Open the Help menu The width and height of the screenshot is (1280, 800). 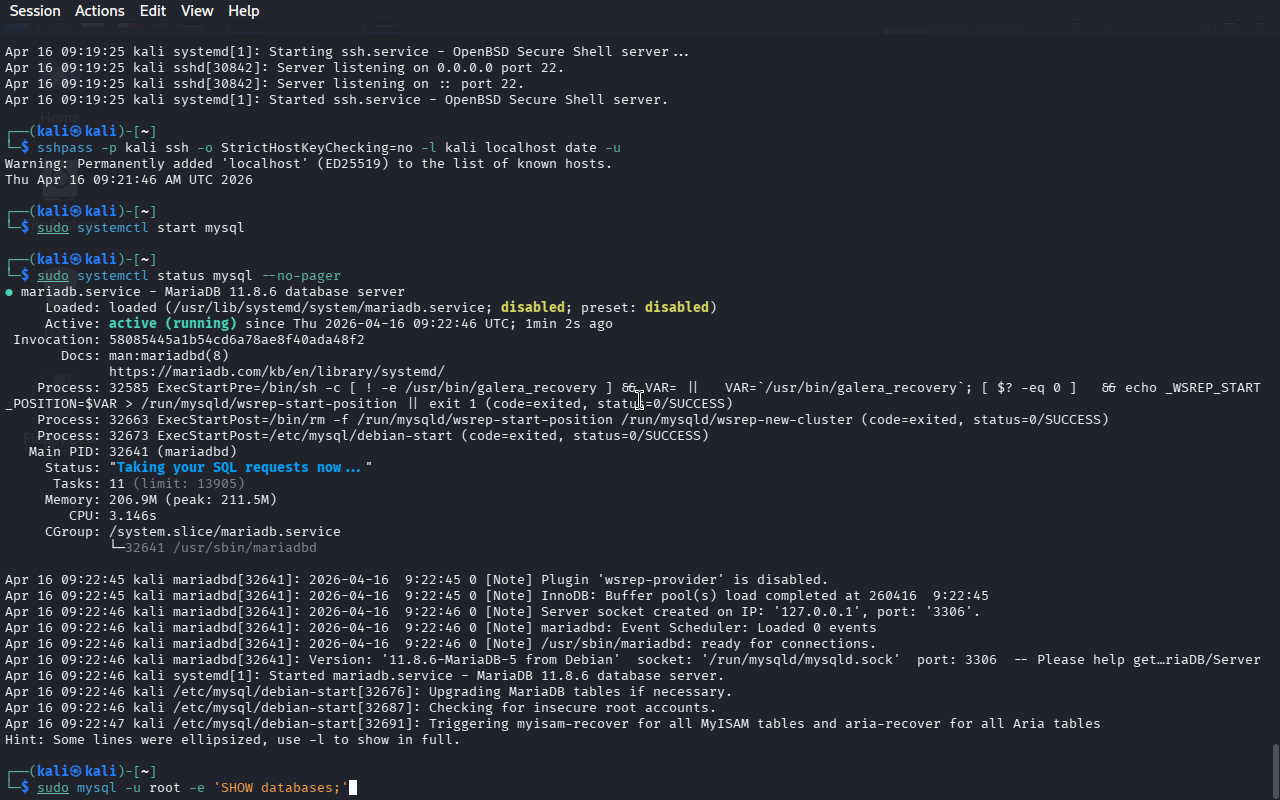[x=243, y=11]
